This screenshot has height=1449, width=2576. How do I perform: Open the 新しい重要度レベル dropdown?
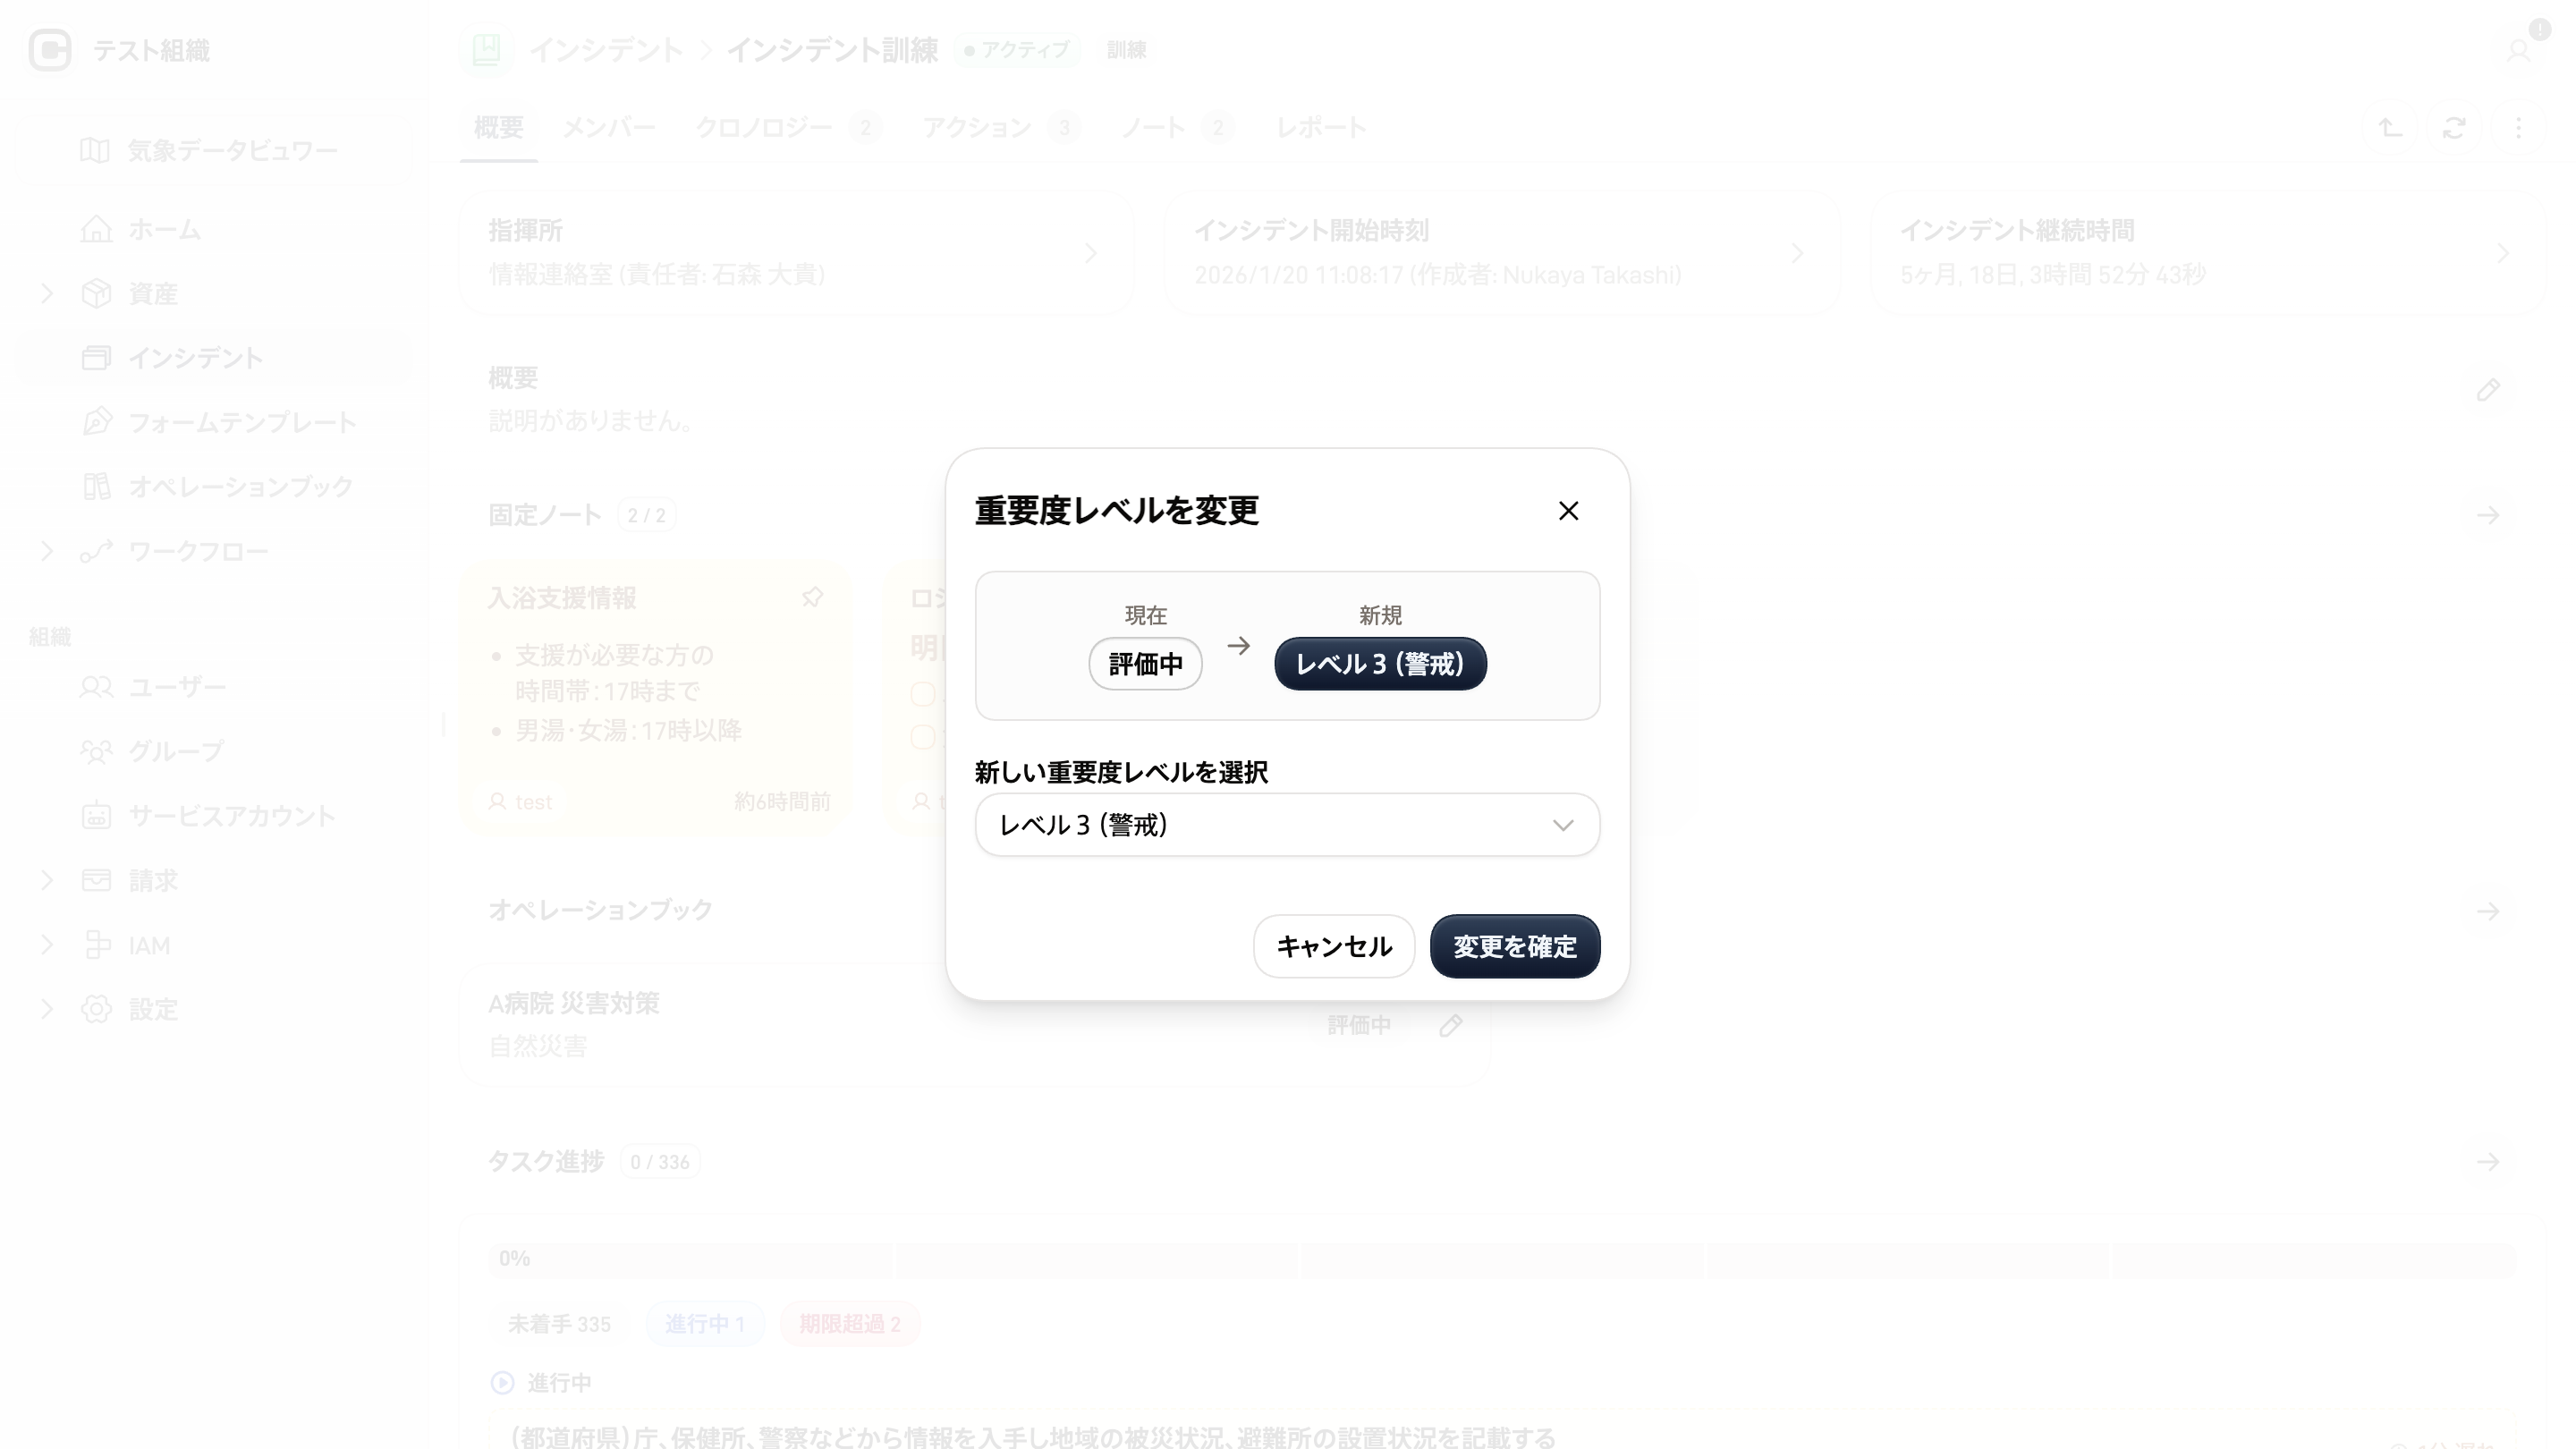point(1287,825)
